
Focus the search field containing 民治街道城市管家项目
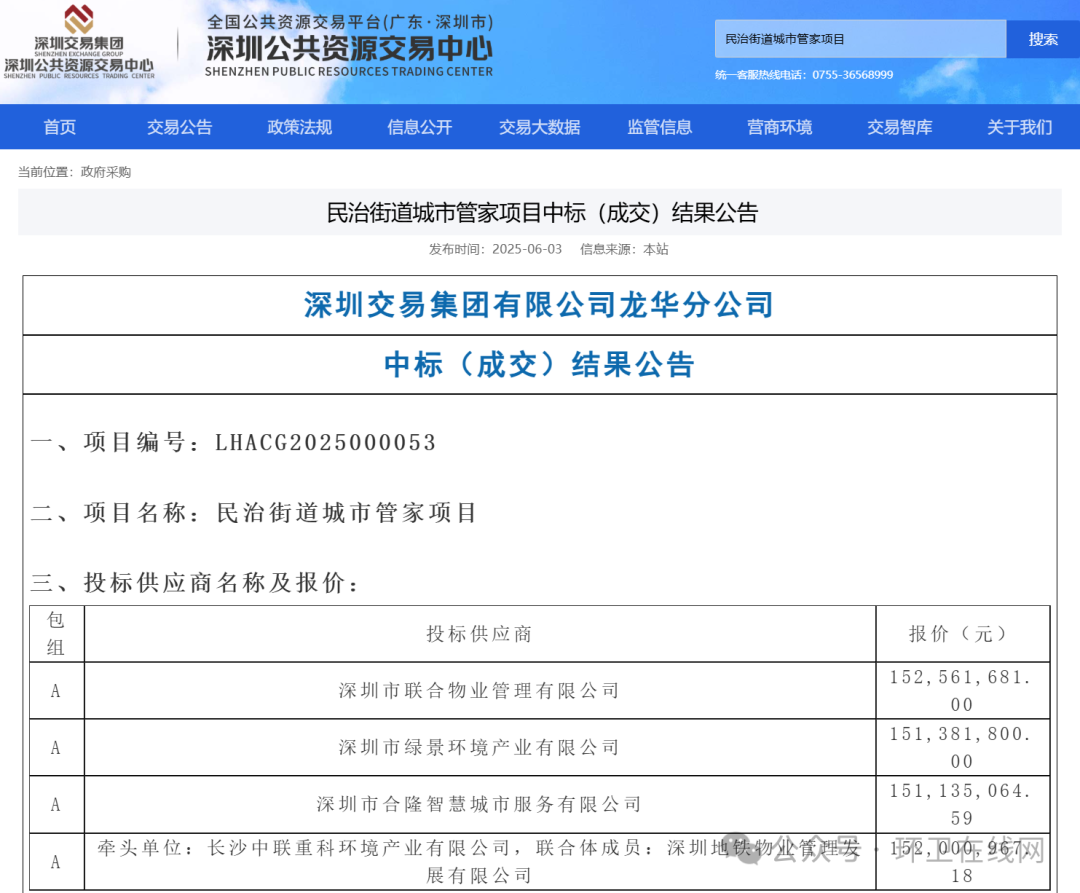(x=860, y=39)
